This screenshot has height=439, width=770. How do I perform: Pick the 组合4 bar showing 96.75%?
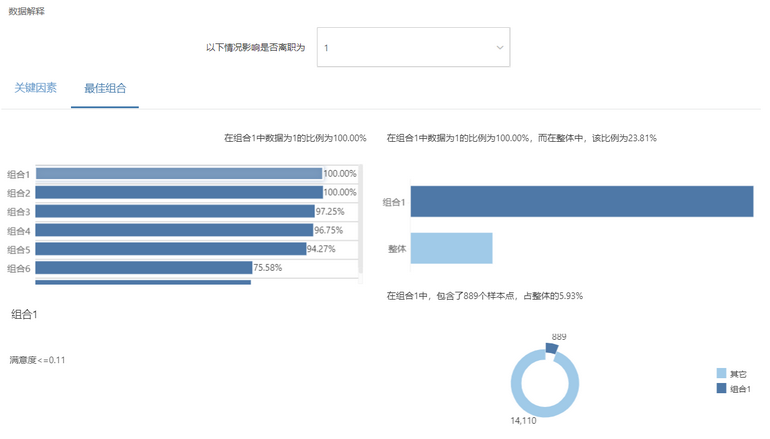pos(174,230)
